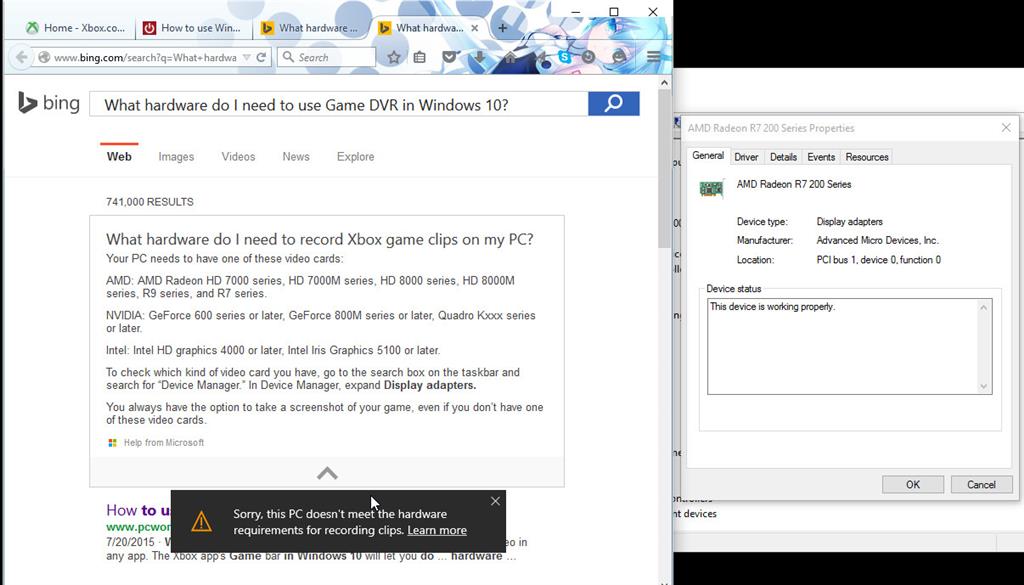
Task: Select the Web results tab
Action: 119,157
